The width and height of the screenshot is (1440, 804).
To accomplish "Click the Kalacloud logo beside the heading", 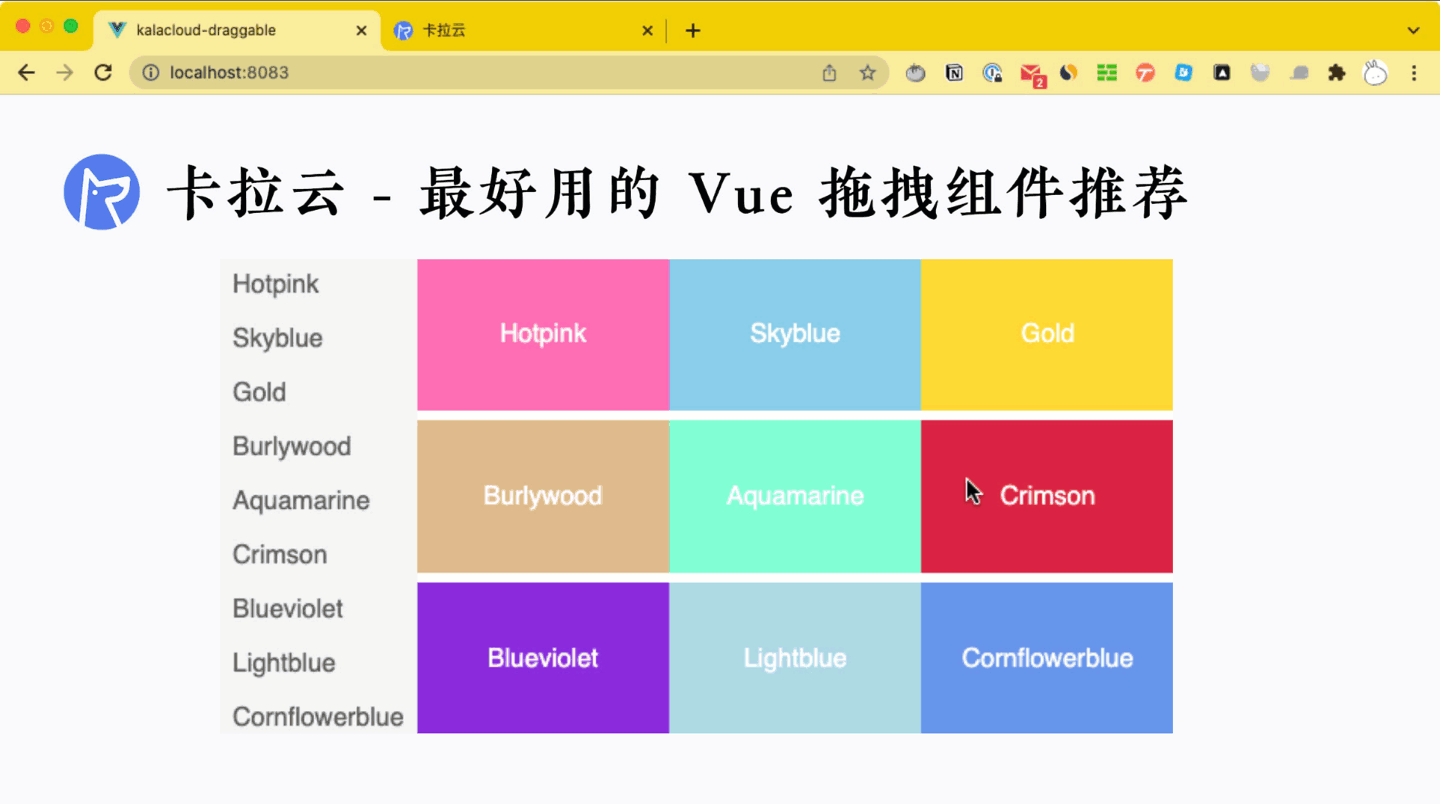I will point(101,192).
